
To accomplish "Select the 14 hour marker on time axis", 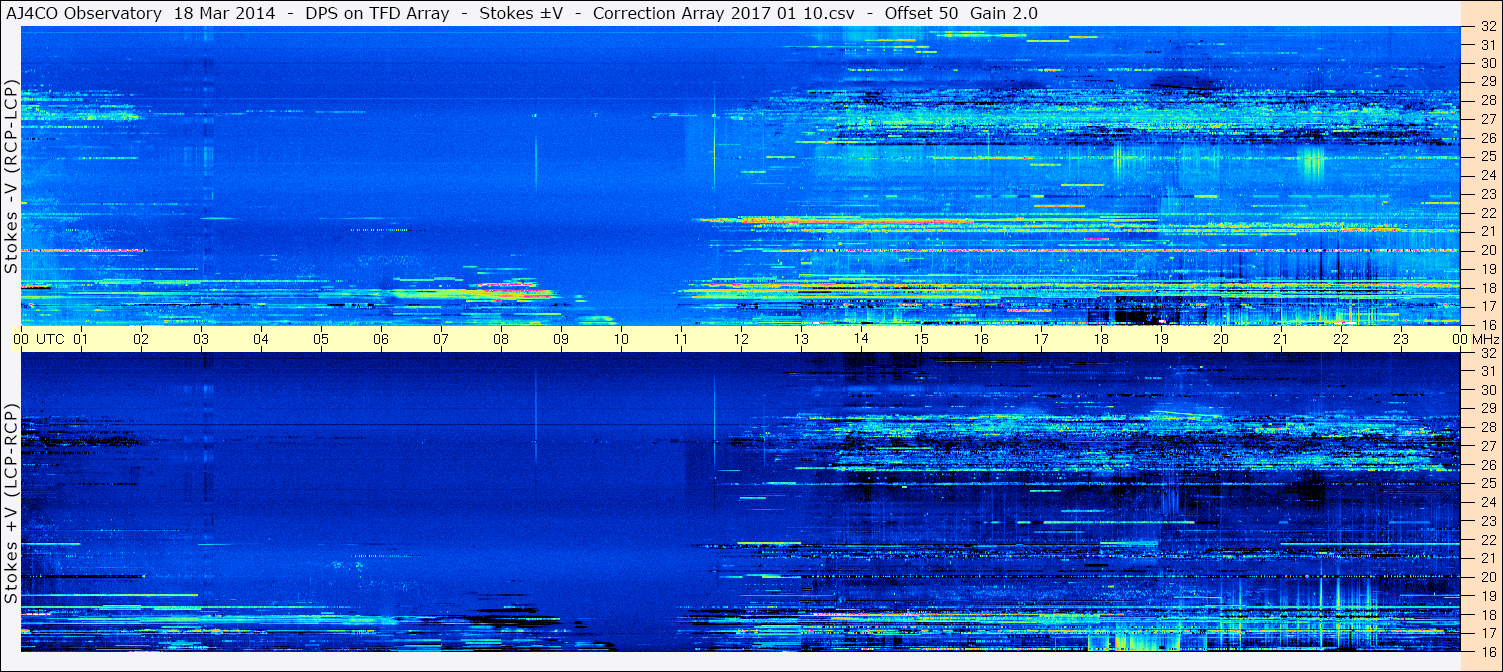I will (x=861, y=339).
